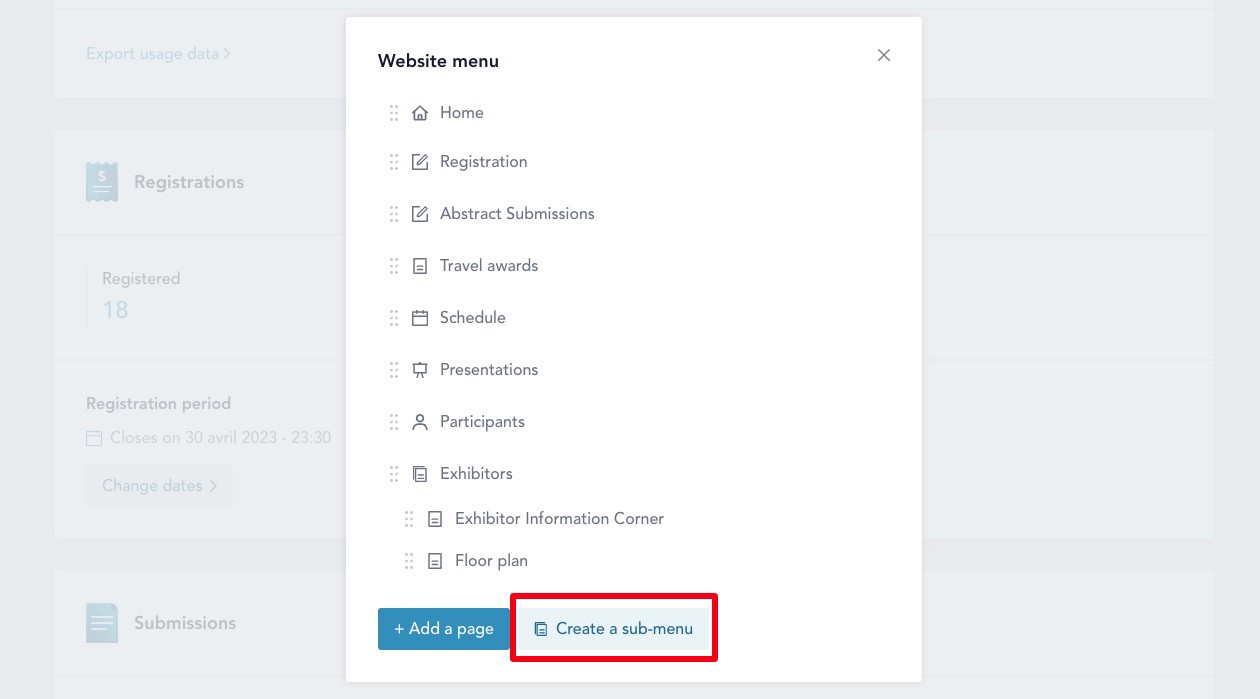Select the Floor plan sub-item
1260x699 pixels.
[491, 561]
